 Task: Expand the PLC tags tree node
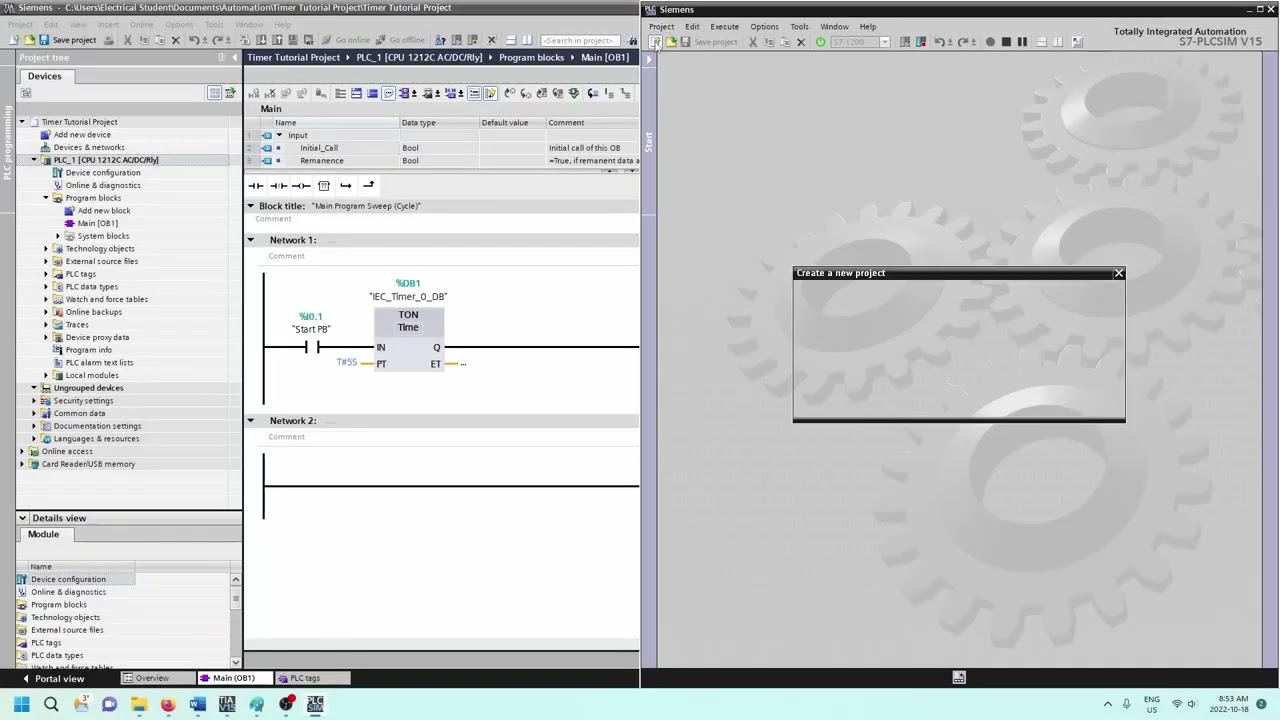click(x=45, y=274)
